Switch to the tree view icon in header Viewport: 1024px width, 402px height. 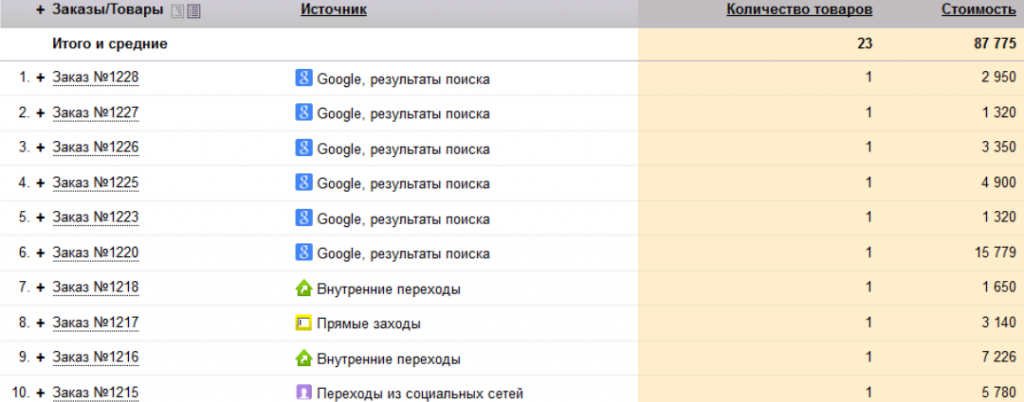[x=177, y=11]
